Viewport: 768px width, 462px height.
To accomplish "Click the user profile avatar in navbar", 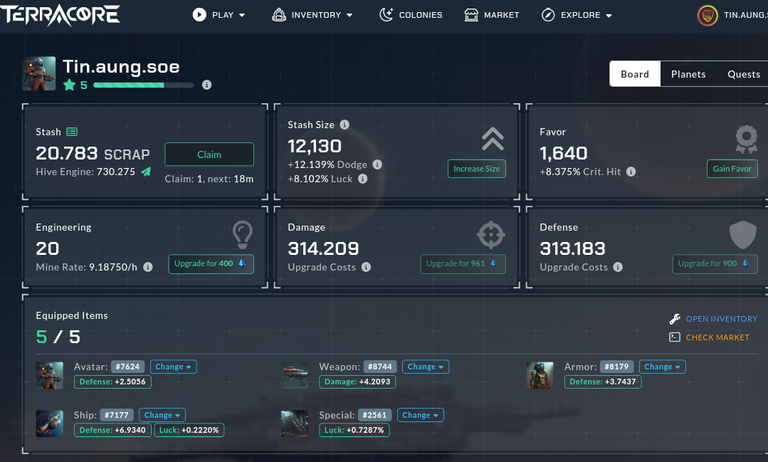I will pyautogui.click(x=707, y=15).
